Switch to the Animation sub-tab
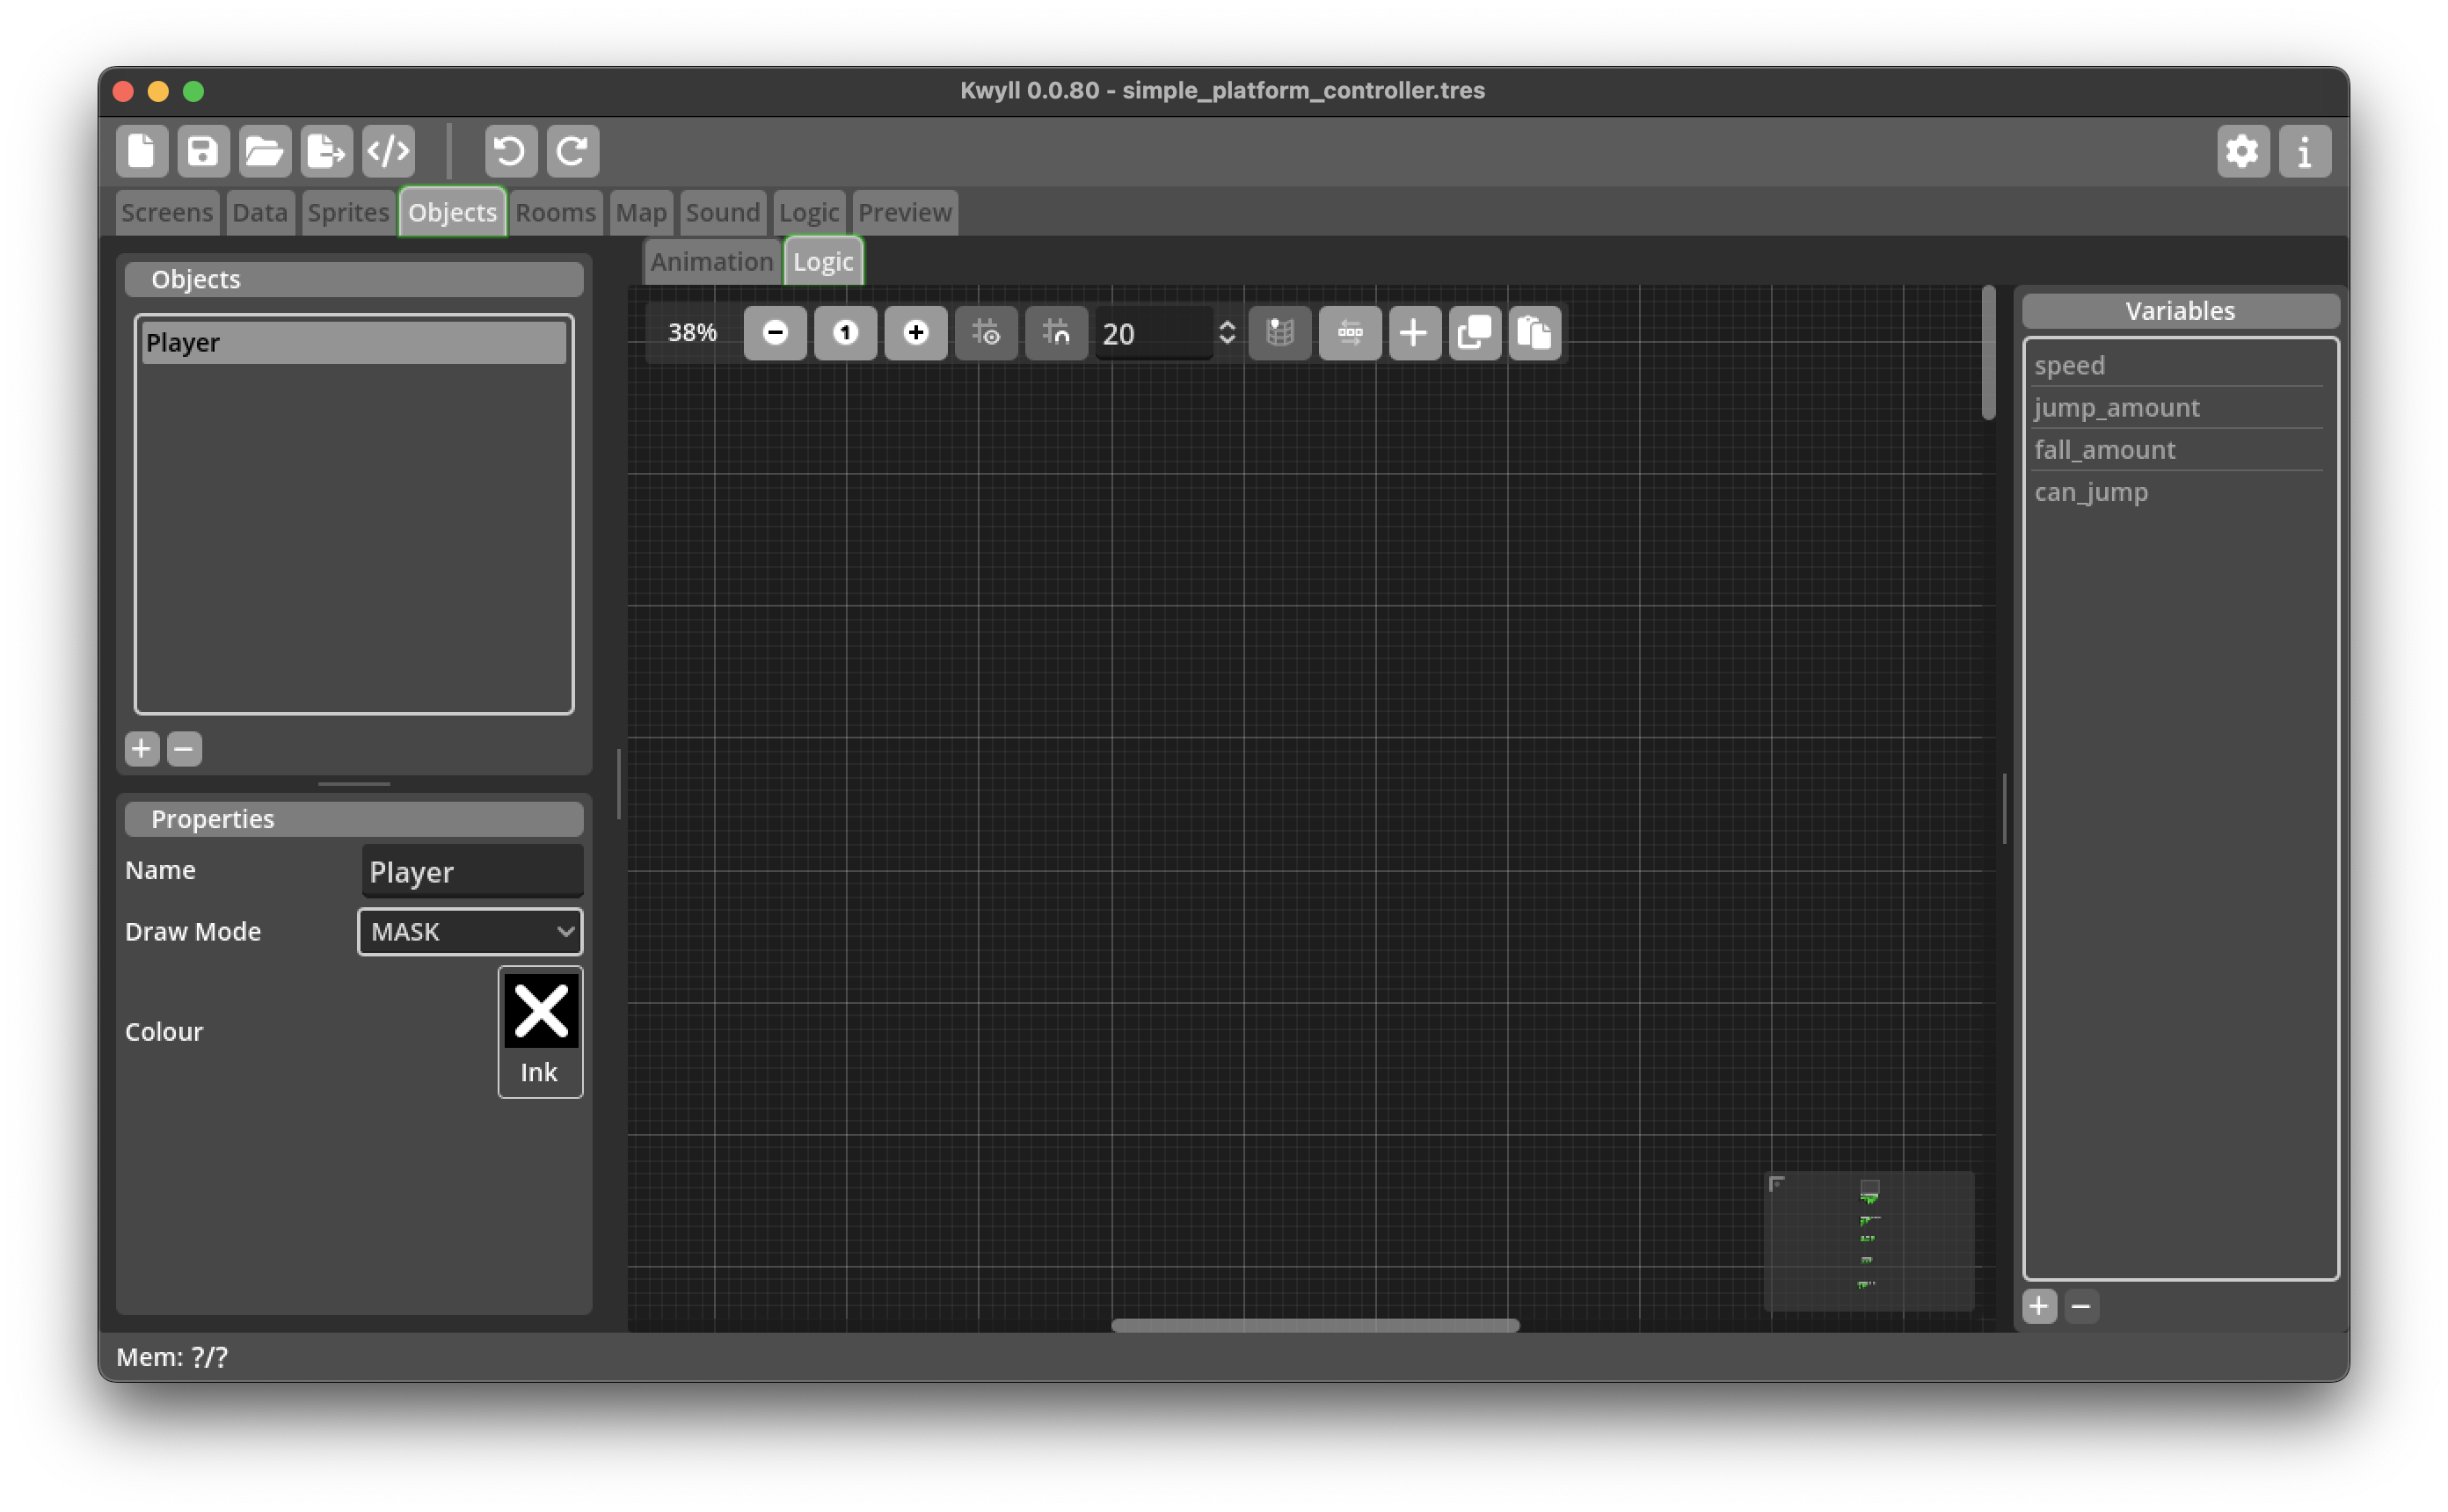The width and height of the screenshot is (2448, 1512). (711, 262)
